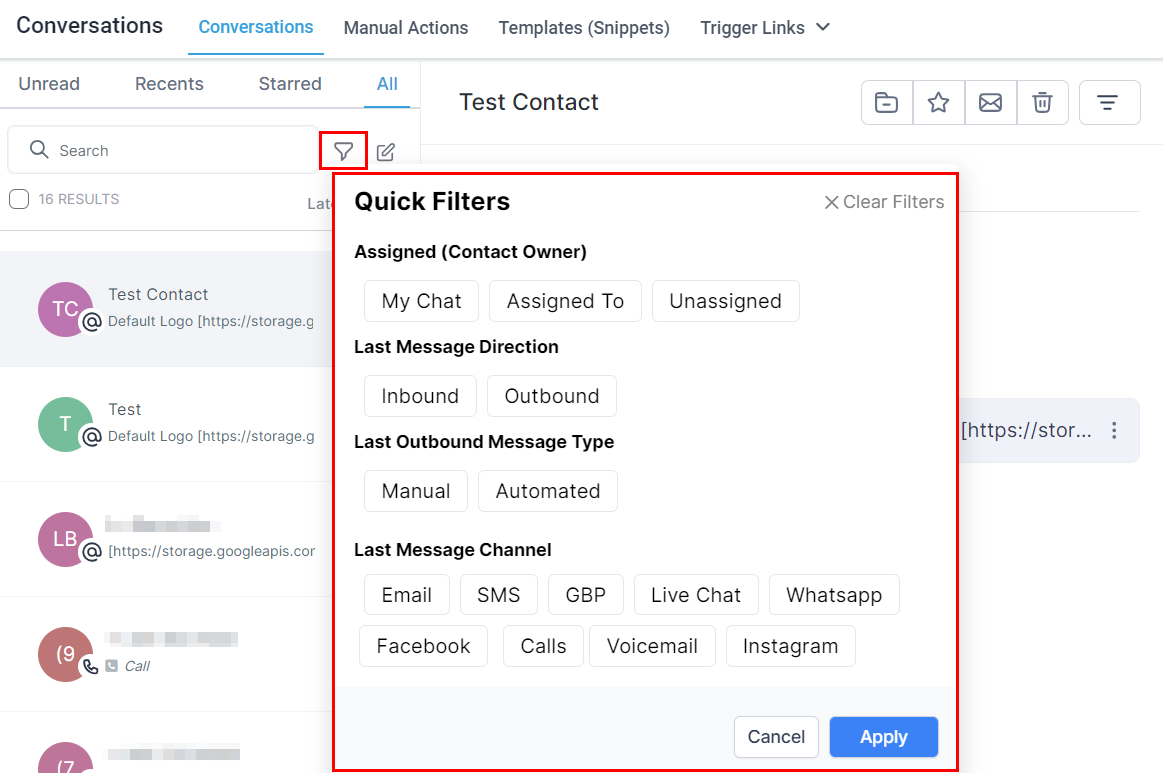This screenshot has height=773, width=1163.
Task: Click the envelope mark-unread icon
Action: (x=990, y=102)
